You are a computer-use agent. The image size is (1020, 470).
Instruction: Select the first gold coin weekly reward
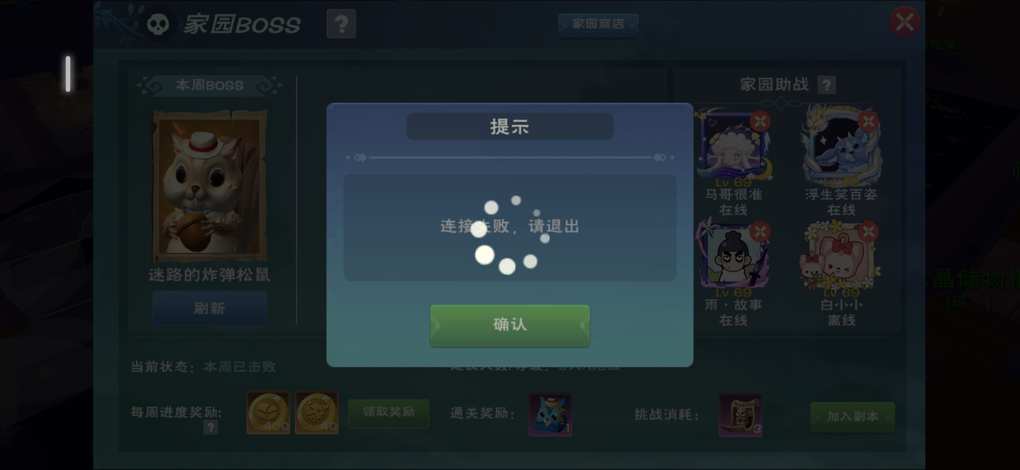268,413
